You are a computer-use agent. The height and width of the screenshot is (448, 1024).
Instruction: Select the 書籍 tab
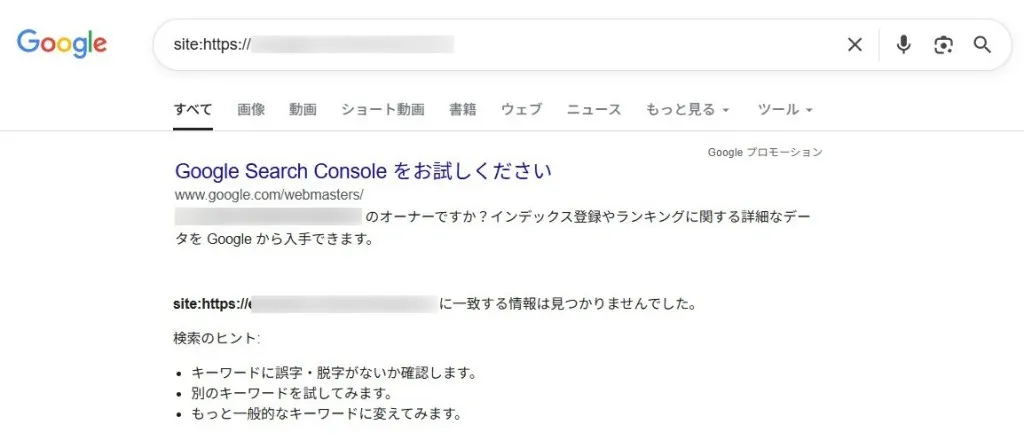[462, 109]
